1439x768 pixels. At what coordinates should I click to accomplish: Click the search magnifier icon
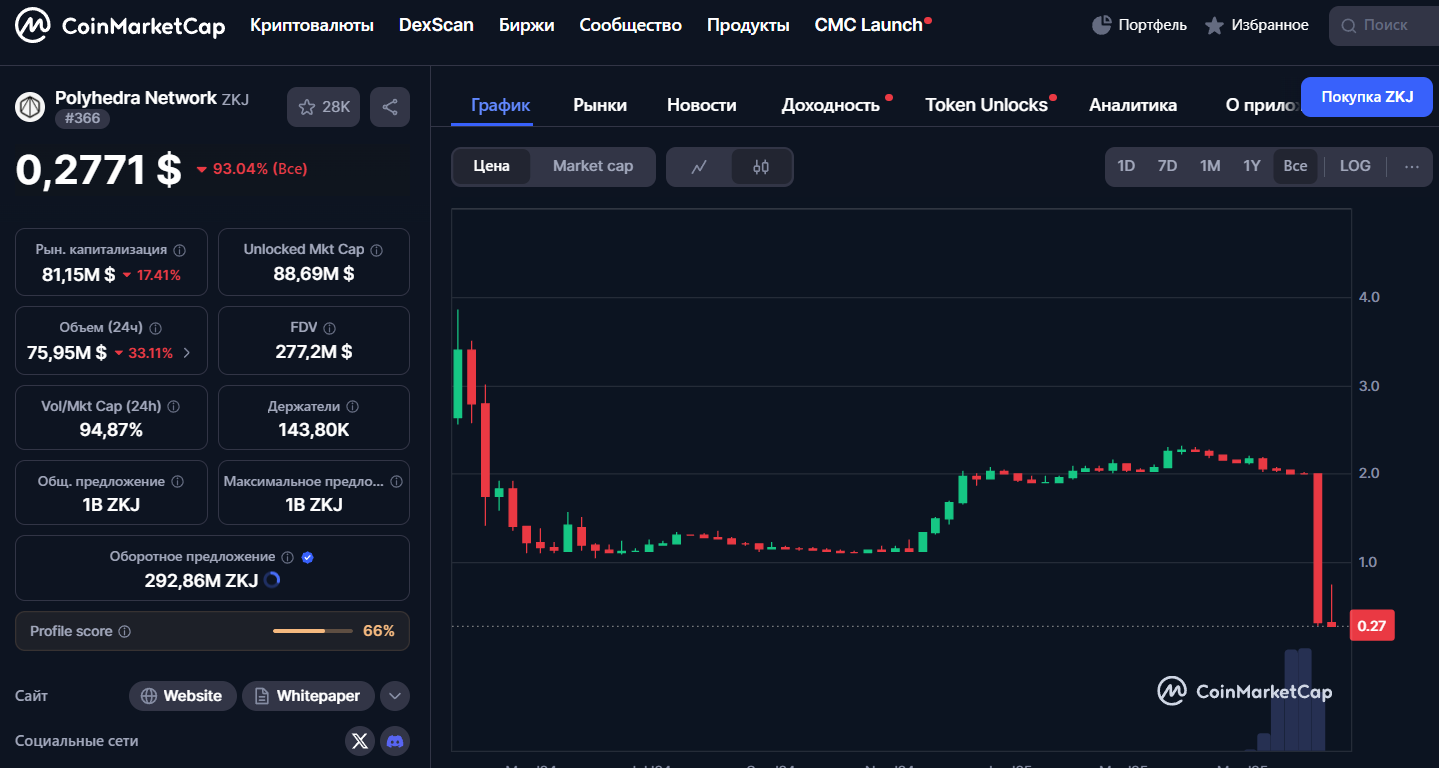point(1349,25)
